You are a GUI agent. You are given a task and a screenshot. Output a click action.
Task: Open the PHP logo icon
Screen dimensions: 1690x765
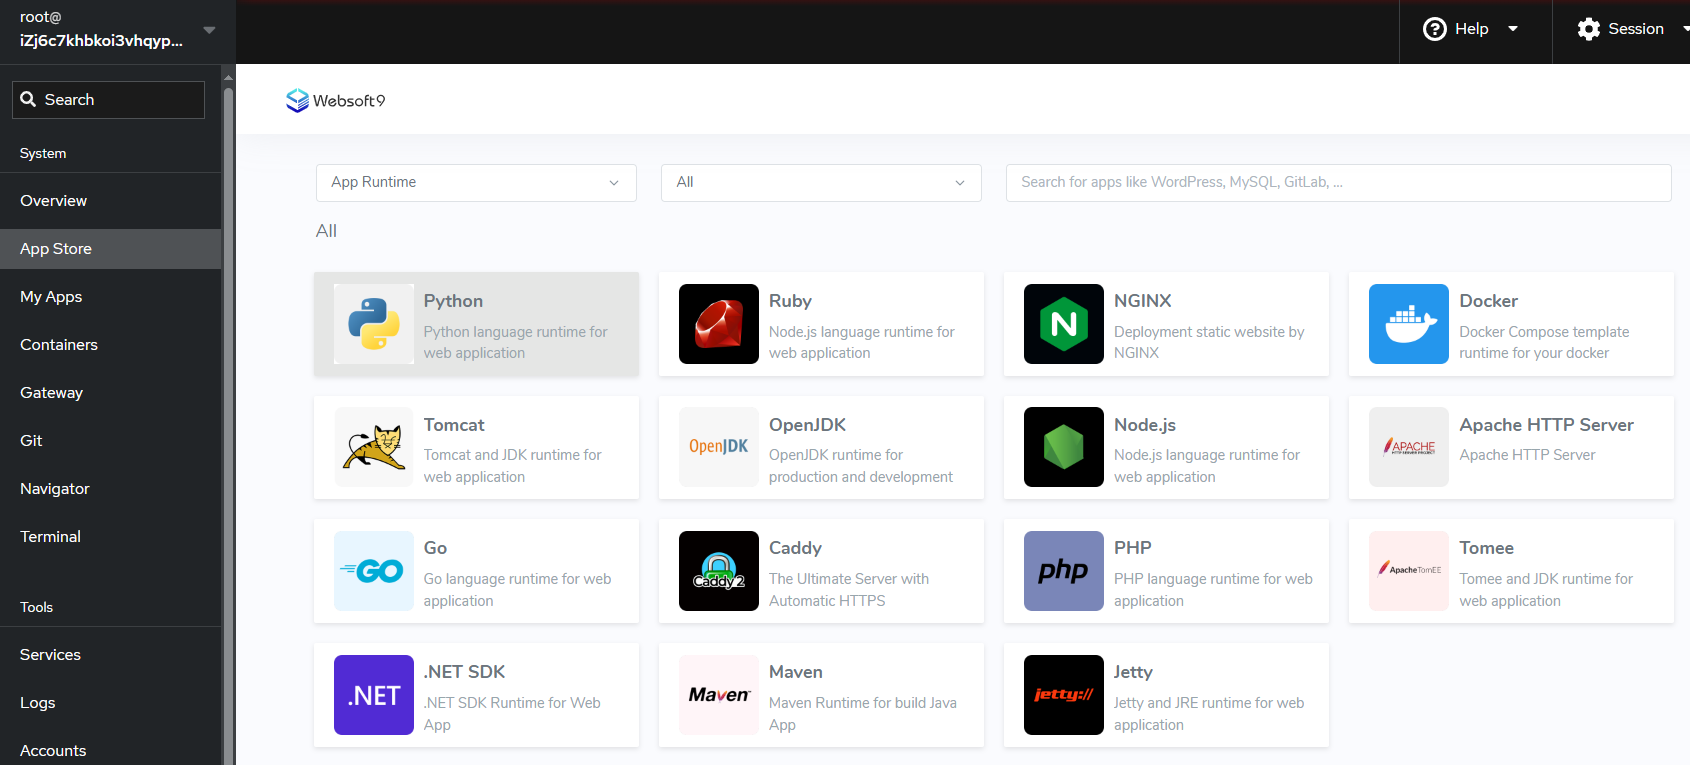[1063, 571]
